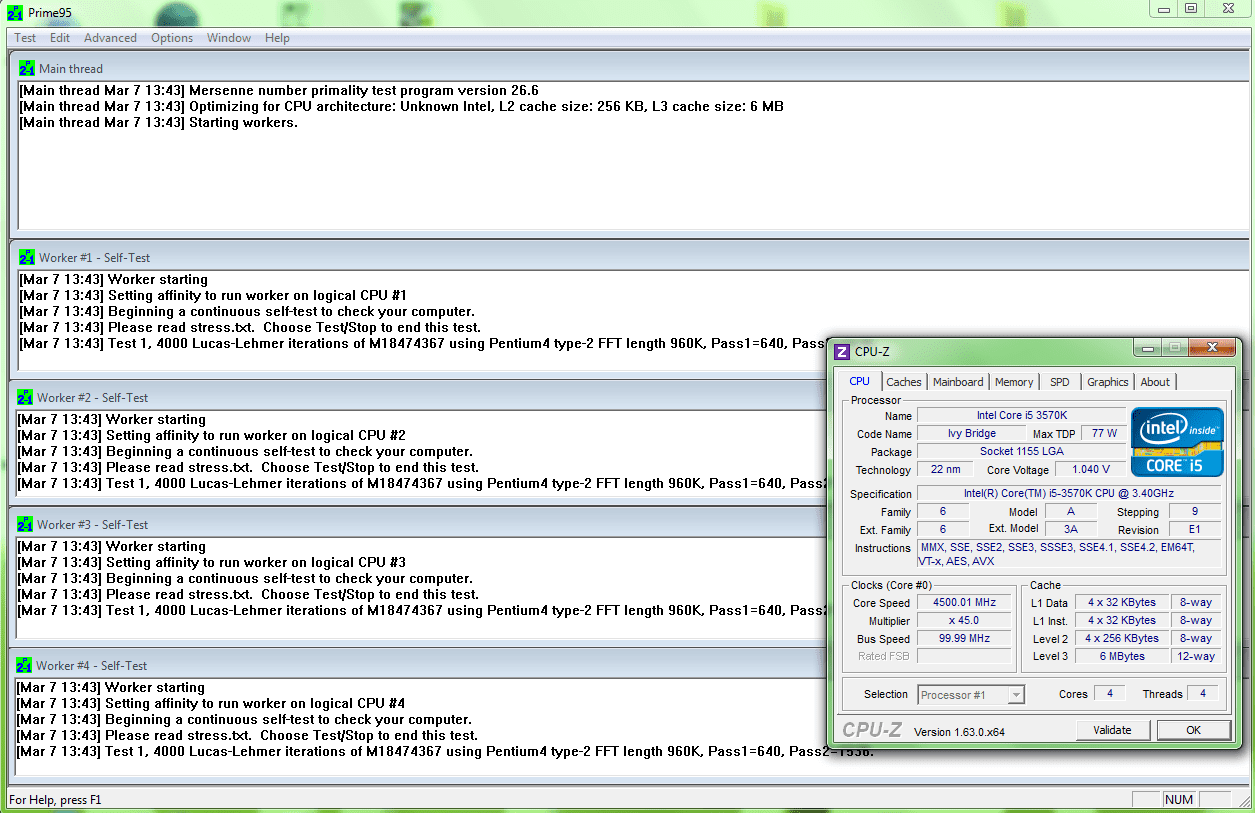Switch to the Mainboard tab in CPU-Z
This screenshot has width=1255, height=813.
958,382
